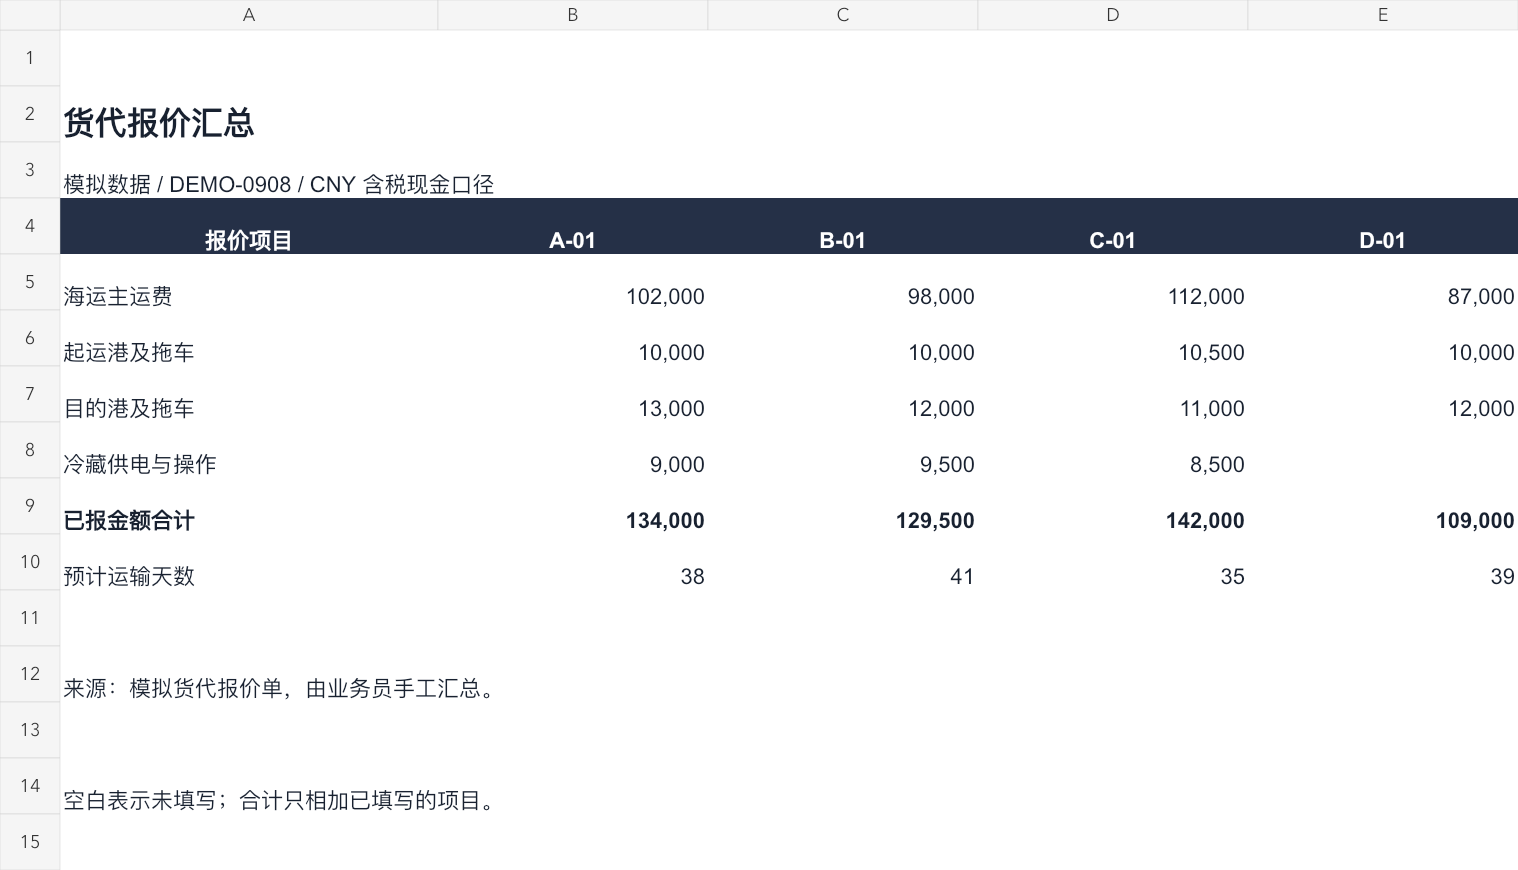Select column D header
Viewport: 1518px width, 870px height.
coord(1113,15)
